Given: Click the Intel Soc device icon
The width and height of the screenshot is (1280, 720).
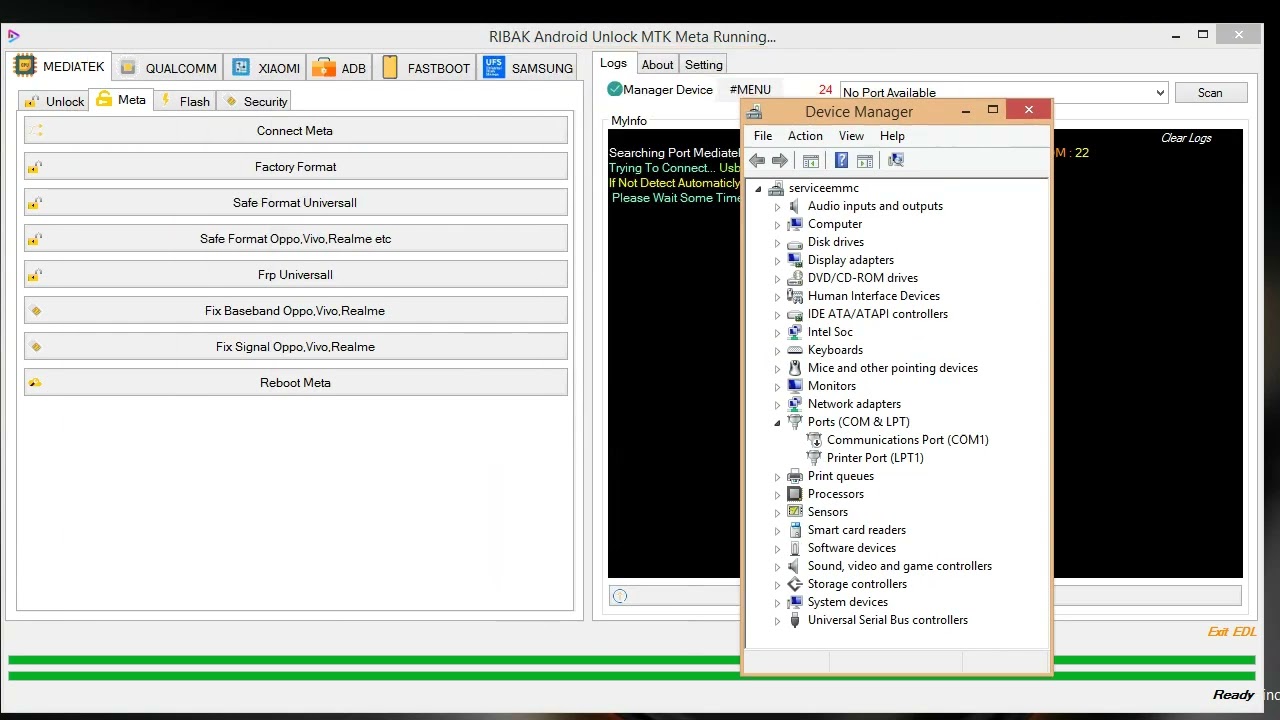Looking at the screenshot, I should pos(795,332).
